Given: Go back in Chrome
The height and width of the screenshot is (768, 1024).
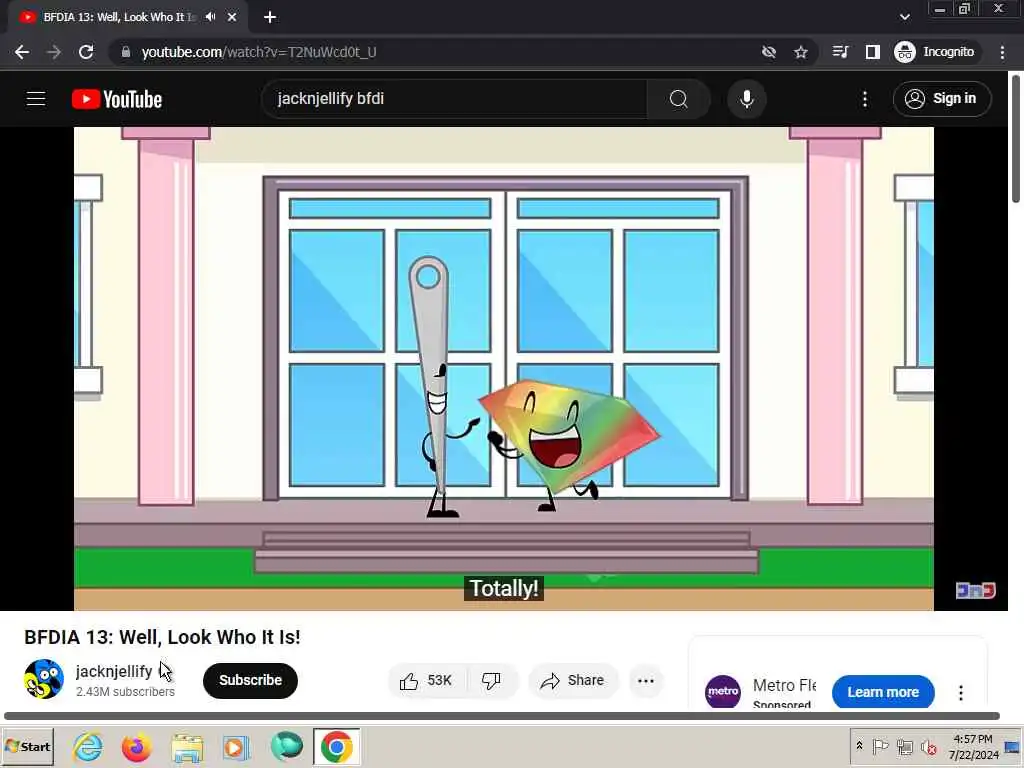Looking at the screenshot, I should 22,52.
